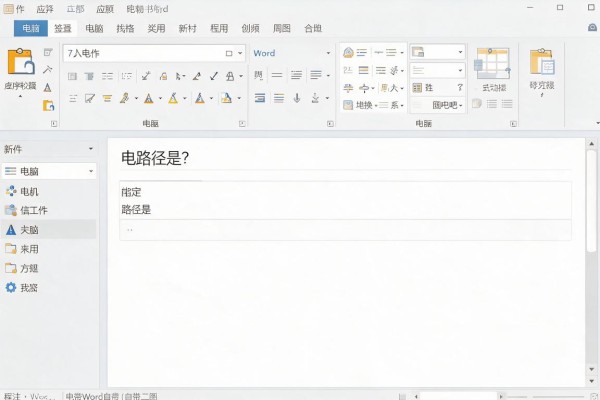The width and height of the screenshot is (600, 400).
Task: Open the 应顾 menu in the title bar
Action: 105,9
